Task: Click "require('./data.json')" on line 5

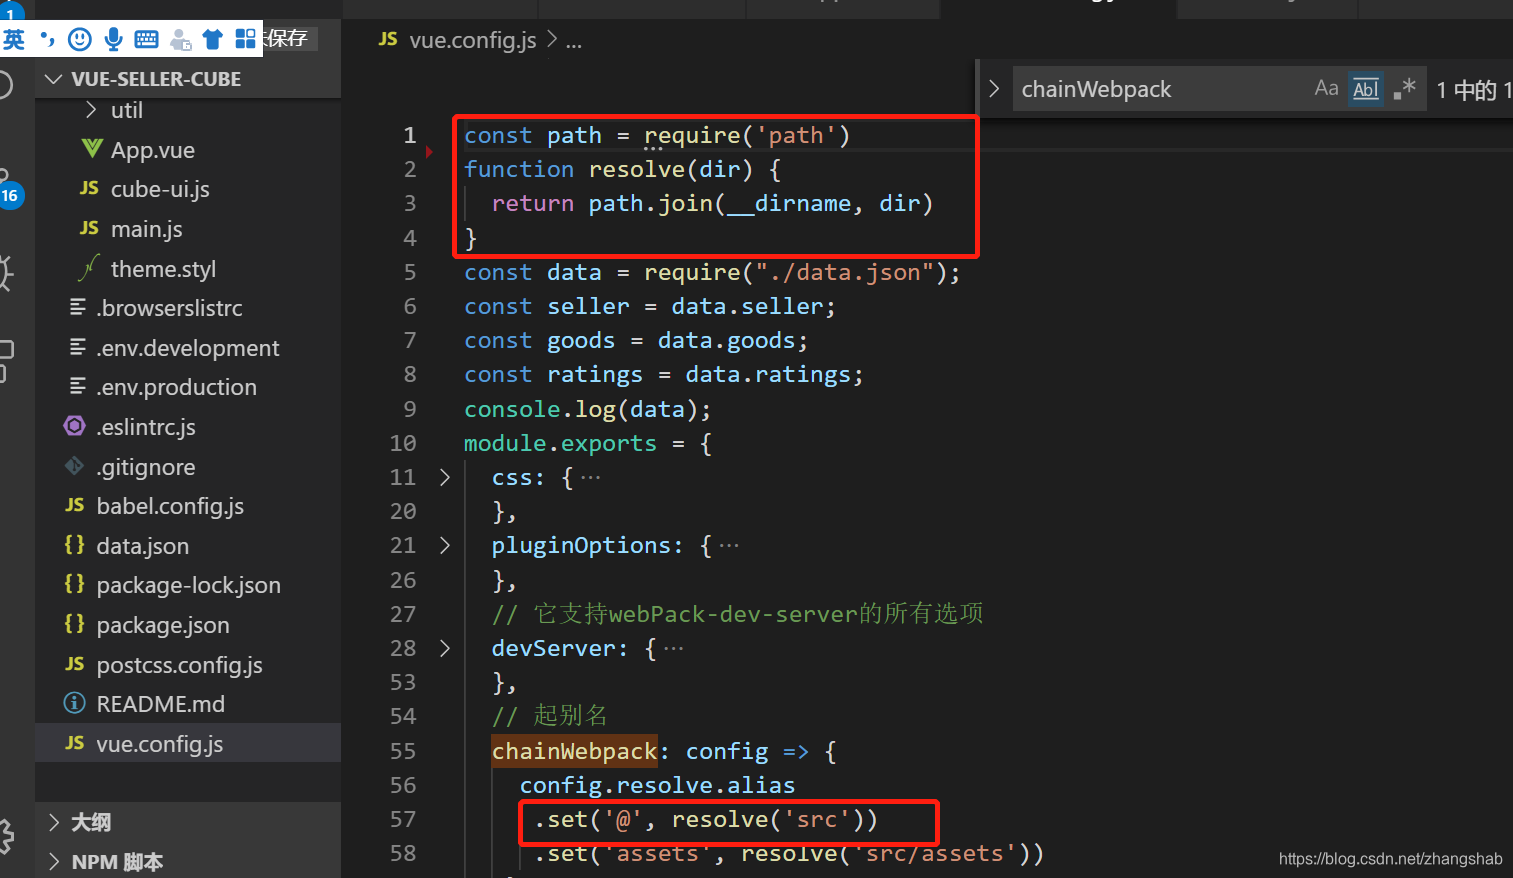Action: pos(795,272)
